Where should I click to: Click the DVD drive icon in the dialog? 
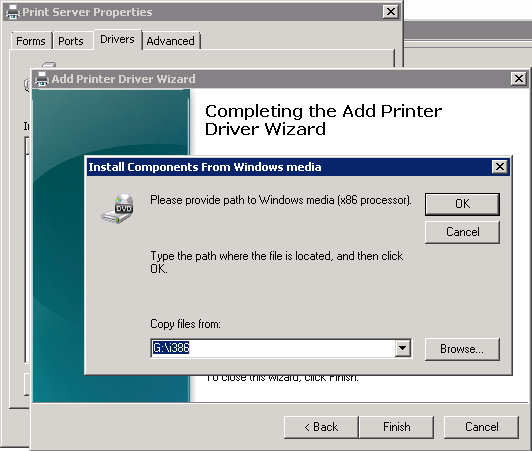(x=117, y=208)
